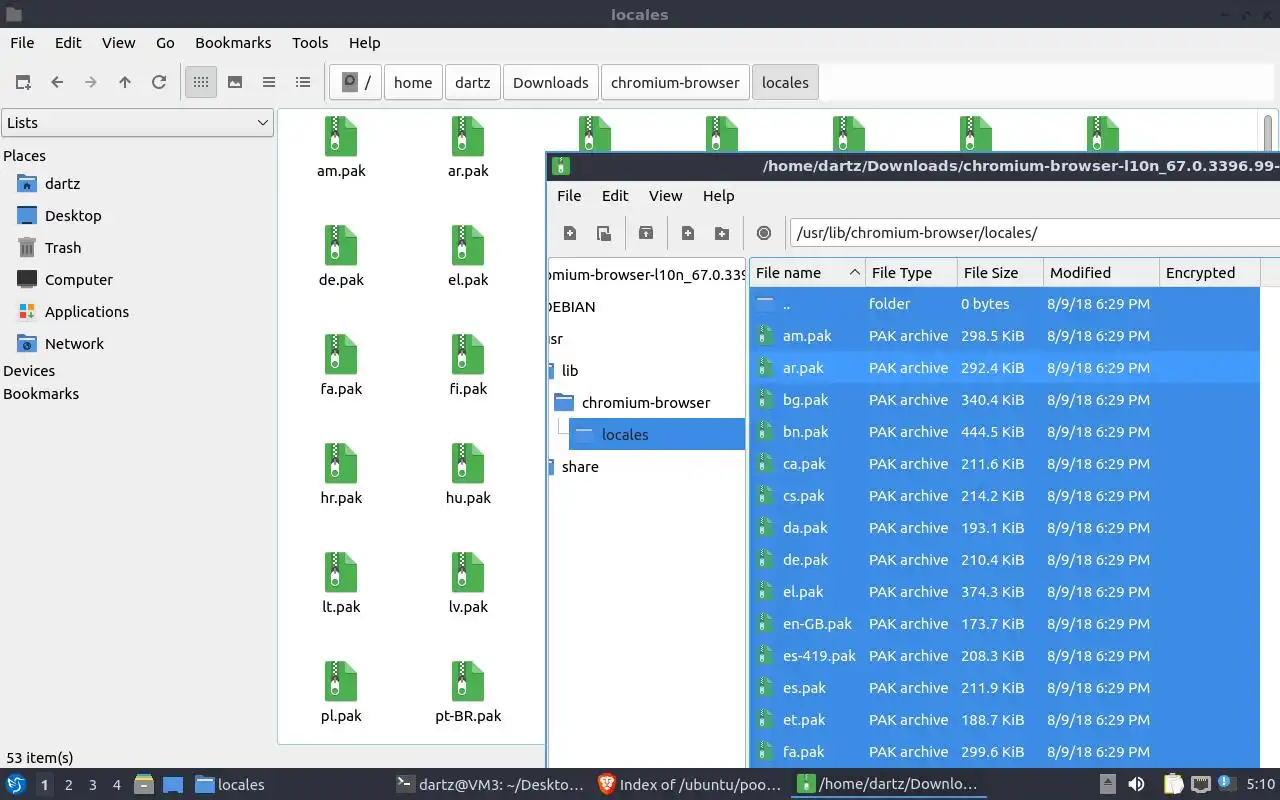Image resolution: width=1280 pixels, height=800 pixels.
Task: Click the 'locales' path bar button
Action: (785, 82)
